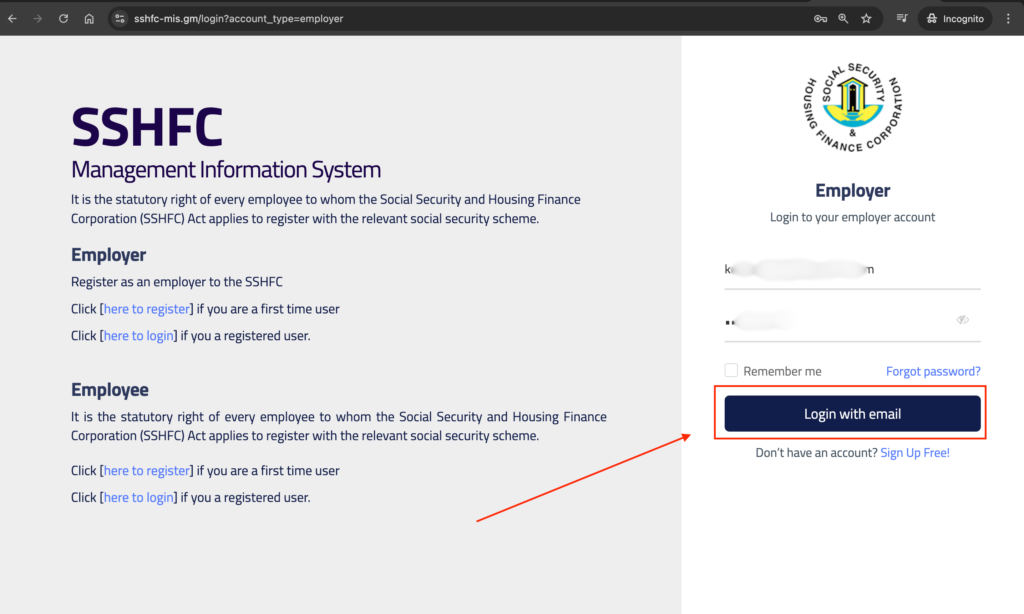
Task: Open the Chrome three-dot menu
Action: pyautogui.click(x=1007, y=18)
